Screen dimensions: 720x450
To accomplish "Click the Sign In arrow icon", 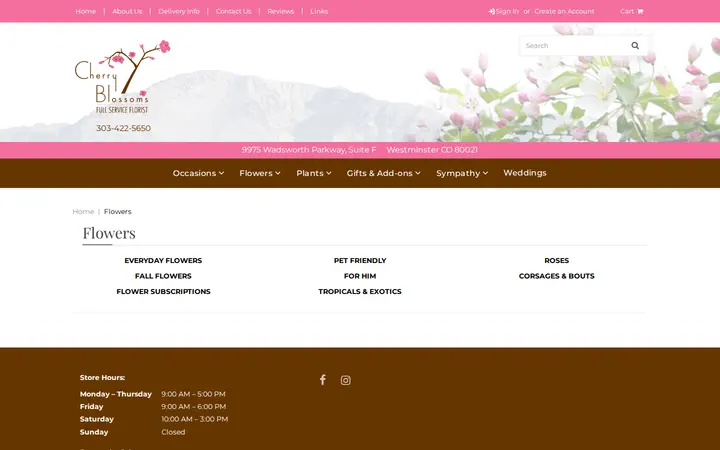I will [491, 11].
